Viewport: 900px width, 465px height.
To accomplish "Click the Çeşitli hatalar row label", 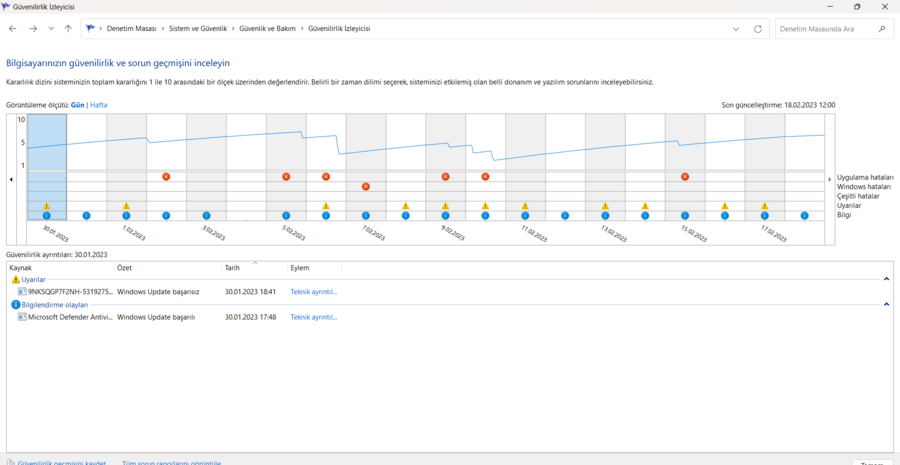I will pos(858,196).
